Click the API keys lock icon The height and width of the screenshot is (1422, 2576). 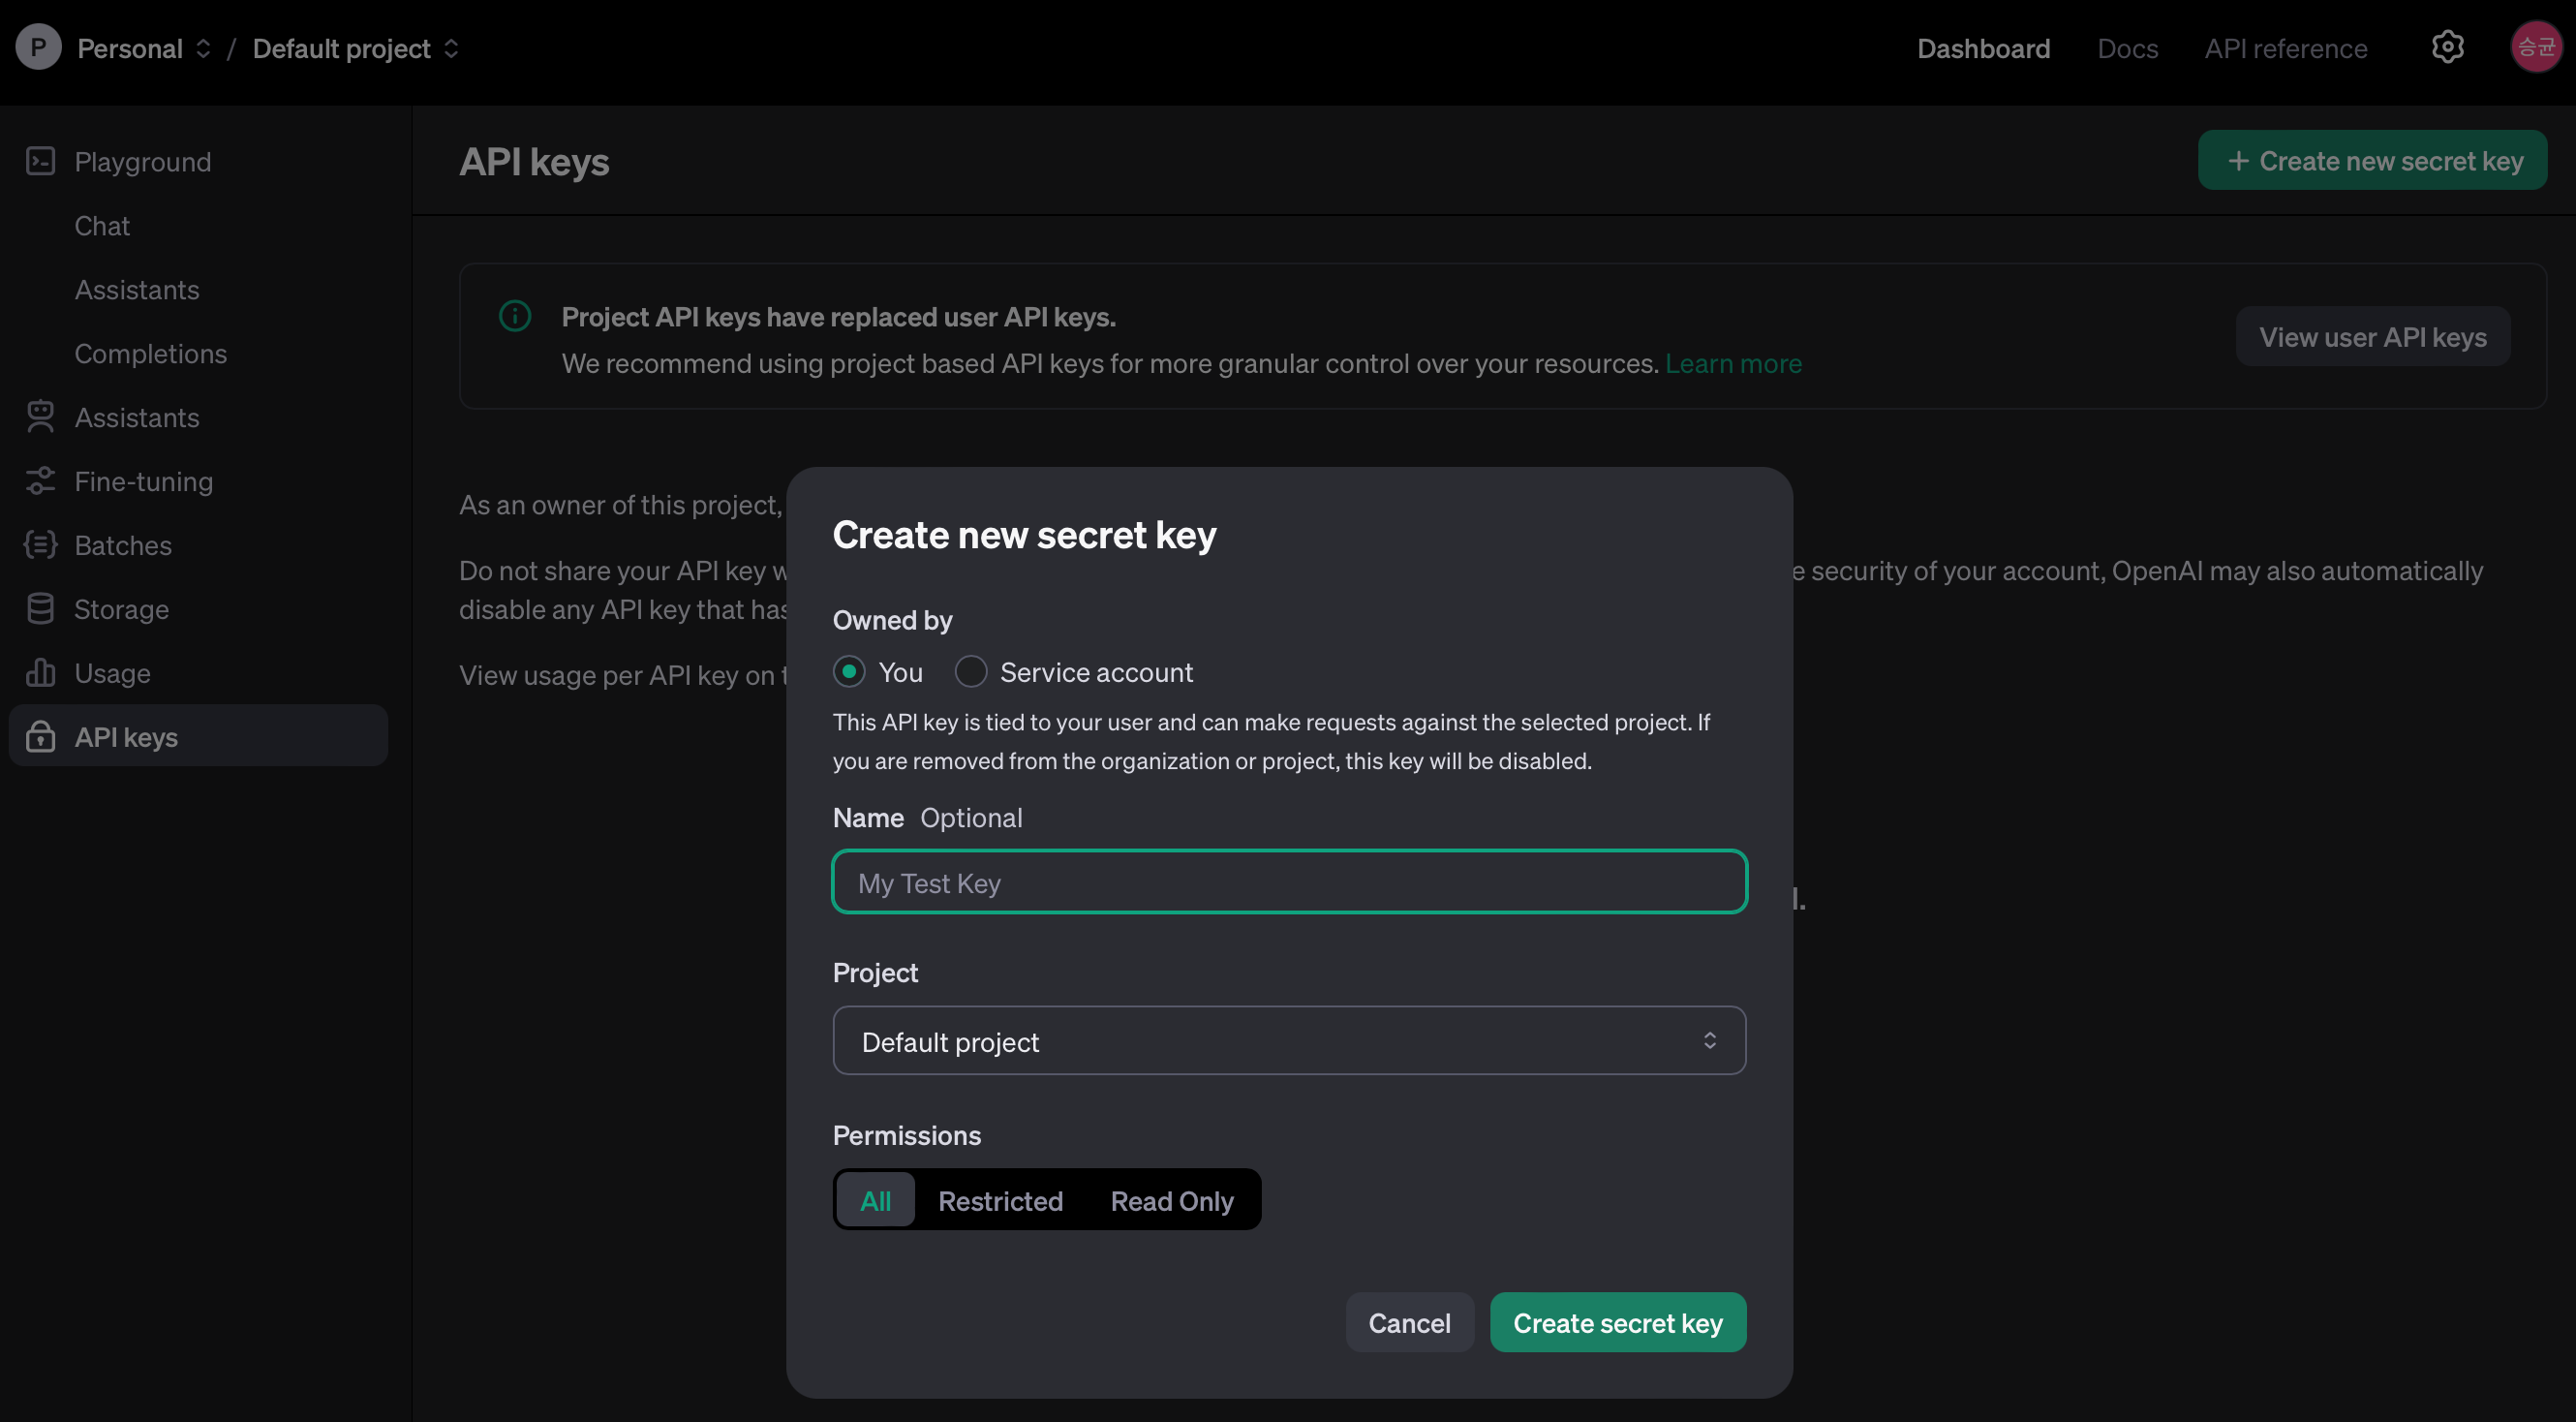pyautogui.click(x=40, y=737)
